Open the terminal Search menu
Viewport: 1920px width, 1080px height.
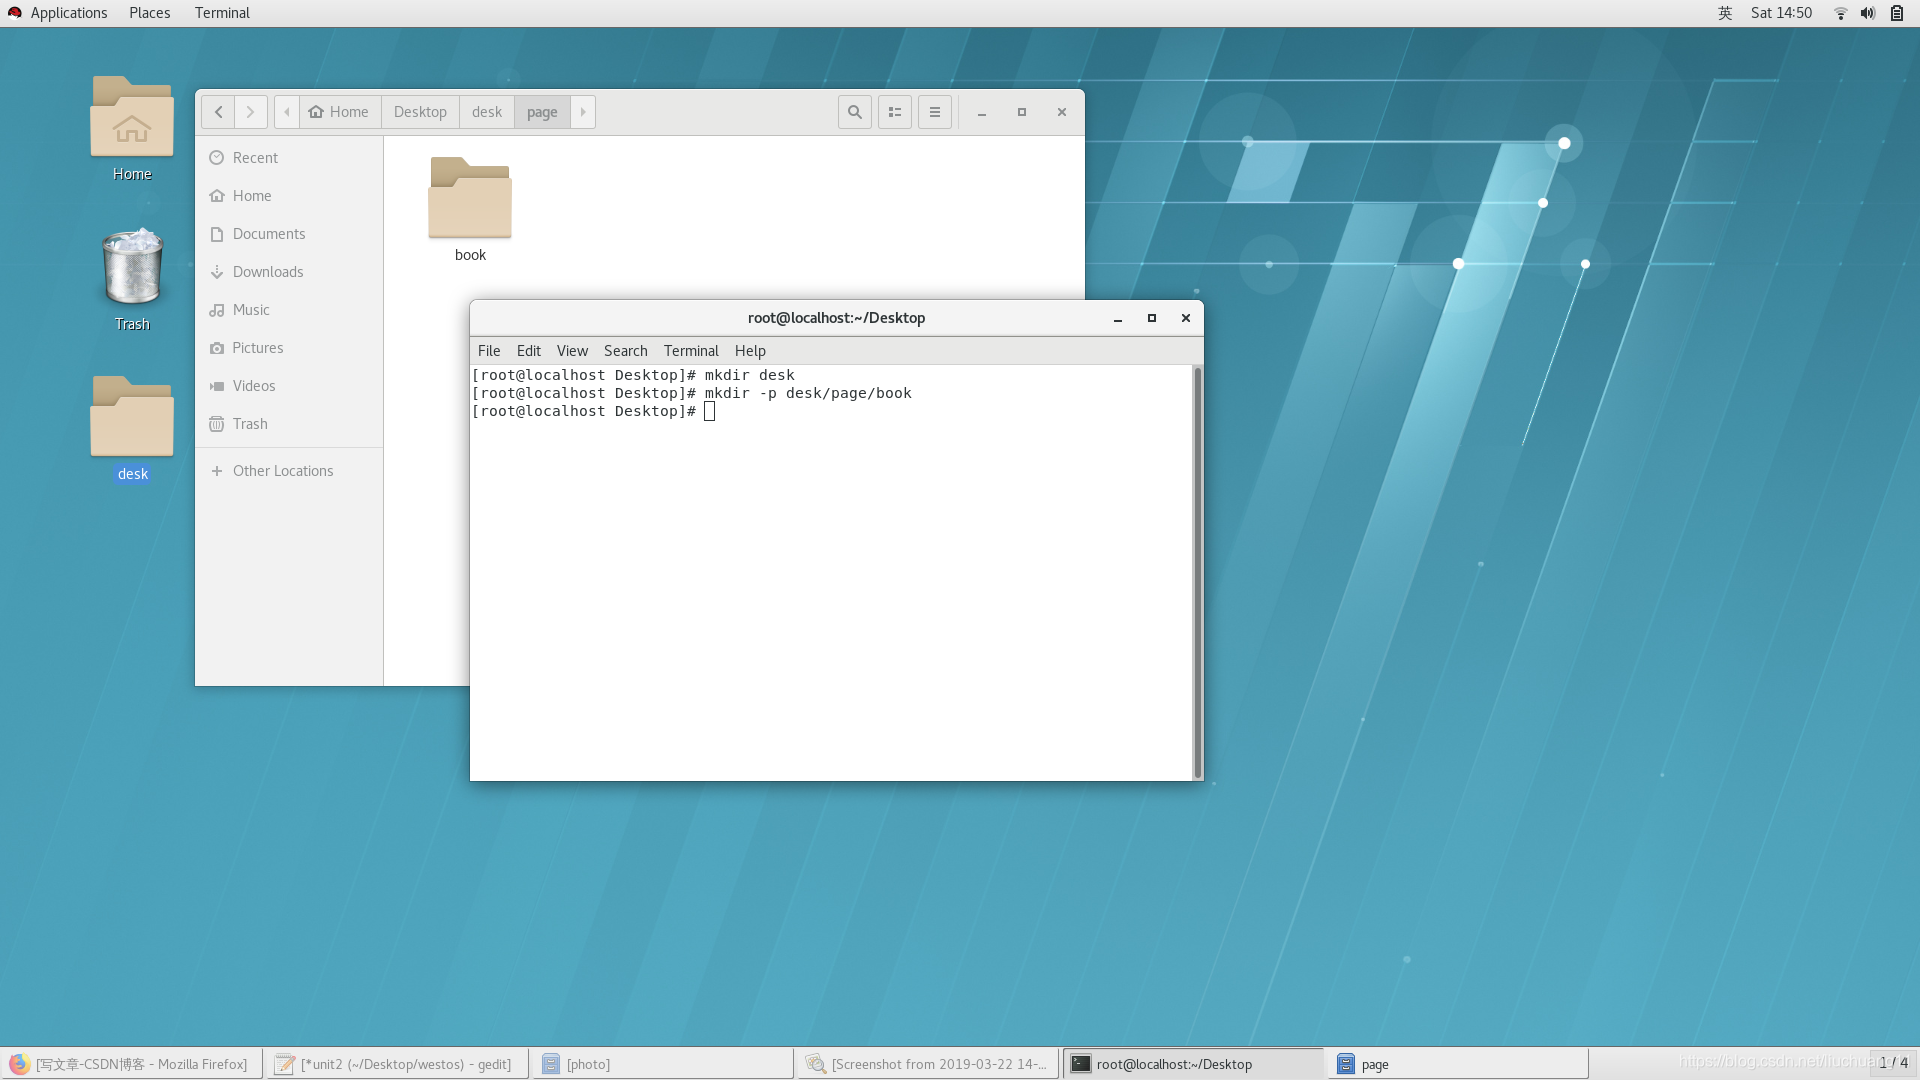point(626,351)
